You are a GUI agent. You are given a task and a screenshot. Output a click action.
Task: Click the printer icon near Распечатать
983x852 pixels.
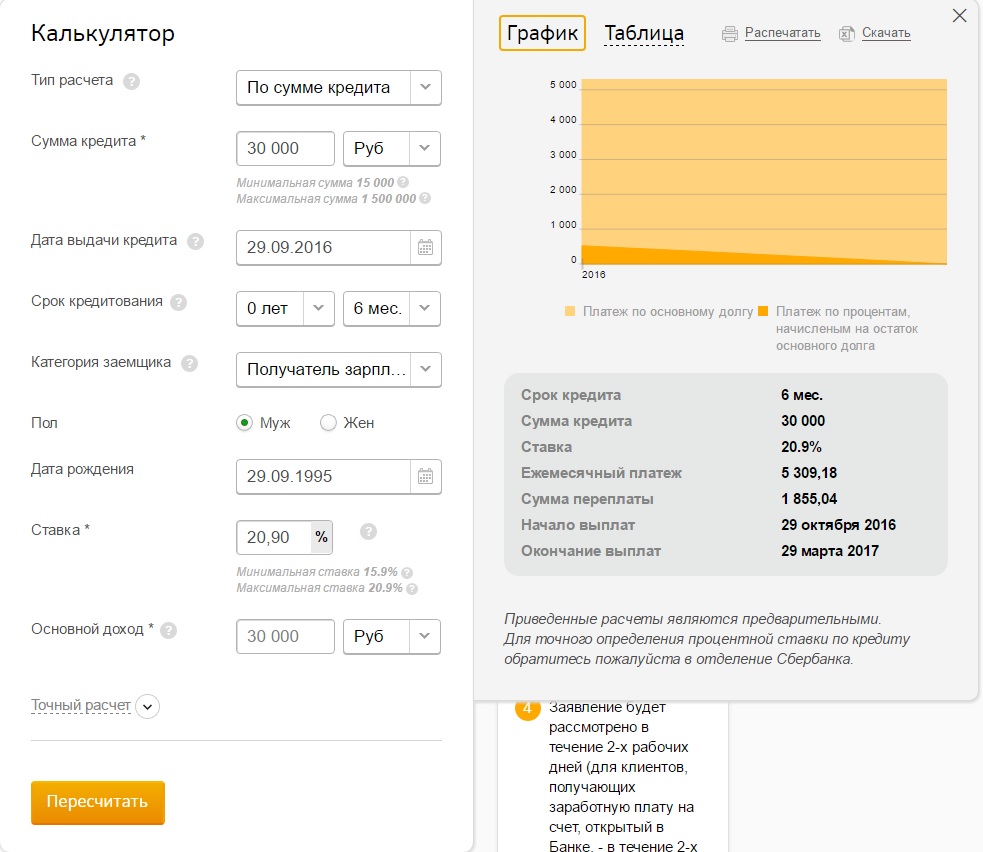(729, 34)
